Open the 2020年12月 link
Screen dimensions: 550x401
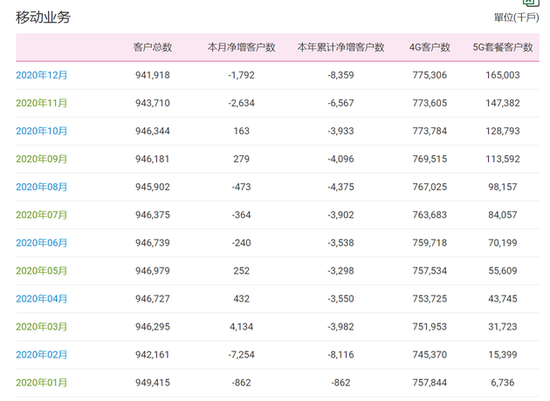tap(41, 75)
